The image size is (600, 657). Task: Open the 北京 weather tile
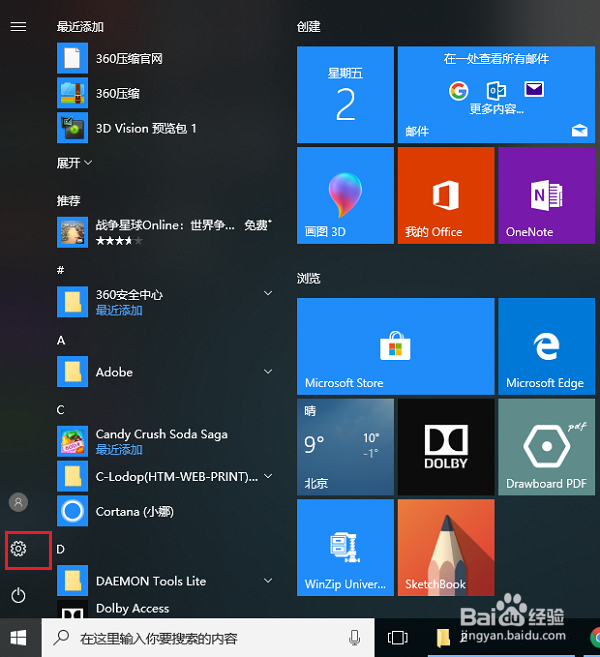pyautogui.click(x=345, y=447)
